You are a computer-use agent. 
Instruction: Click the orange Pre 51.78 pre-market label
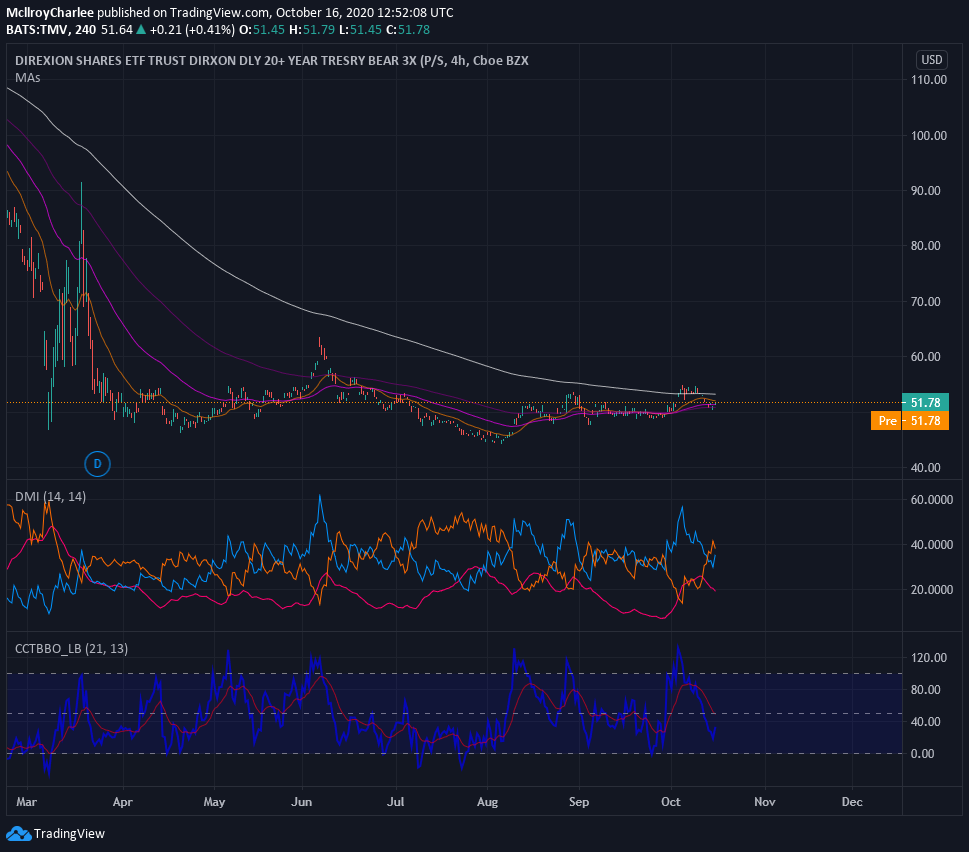[x=910, y=421]
